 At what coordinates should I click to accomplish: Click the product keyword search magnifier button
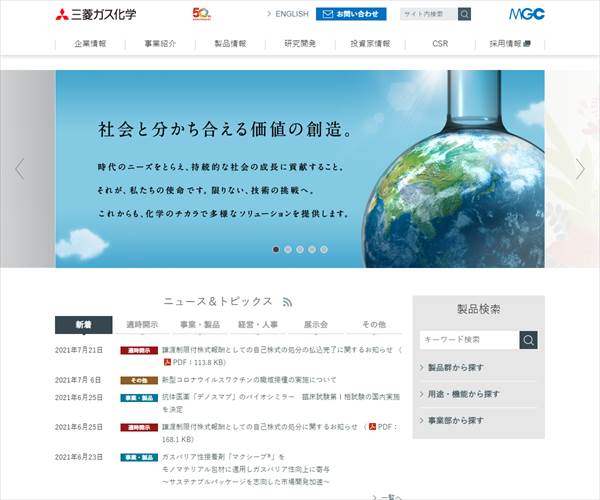click(x=528, y=340)
